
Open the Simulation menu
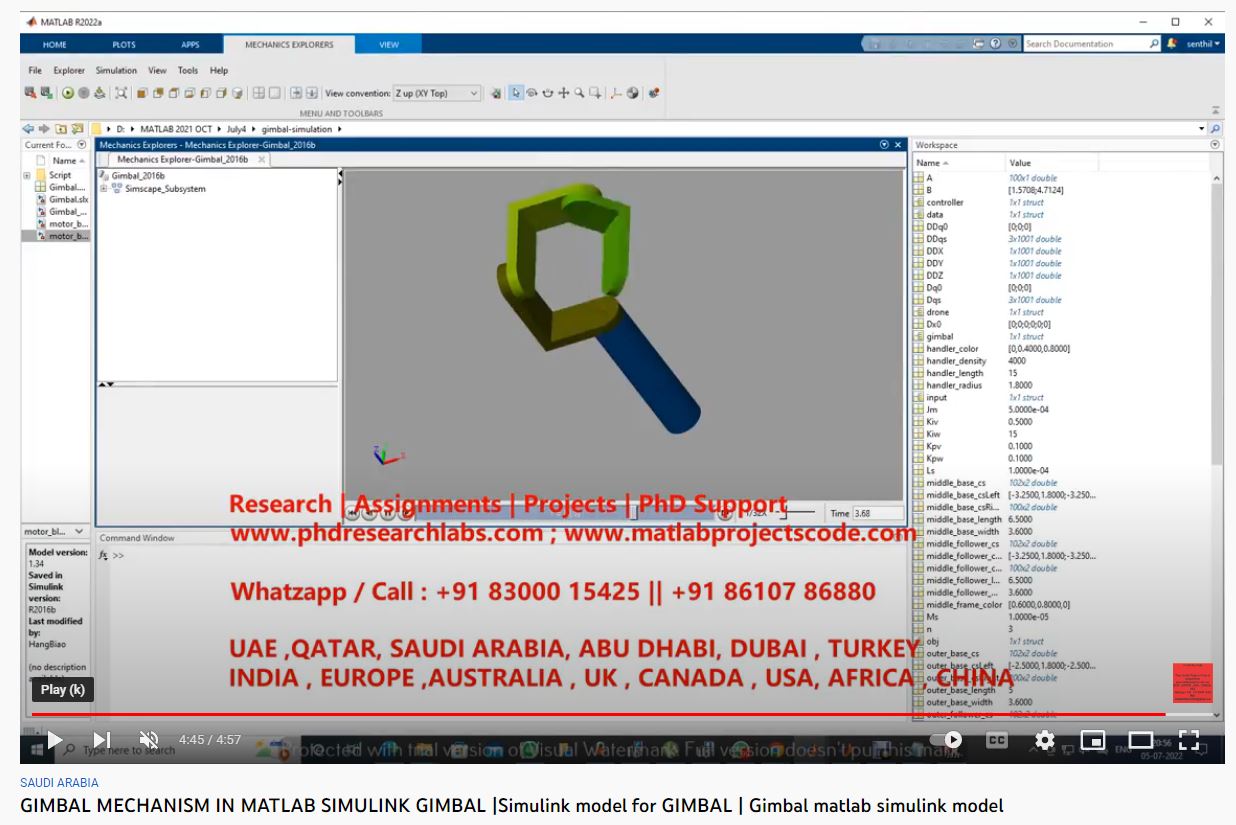tap(116, 71)
